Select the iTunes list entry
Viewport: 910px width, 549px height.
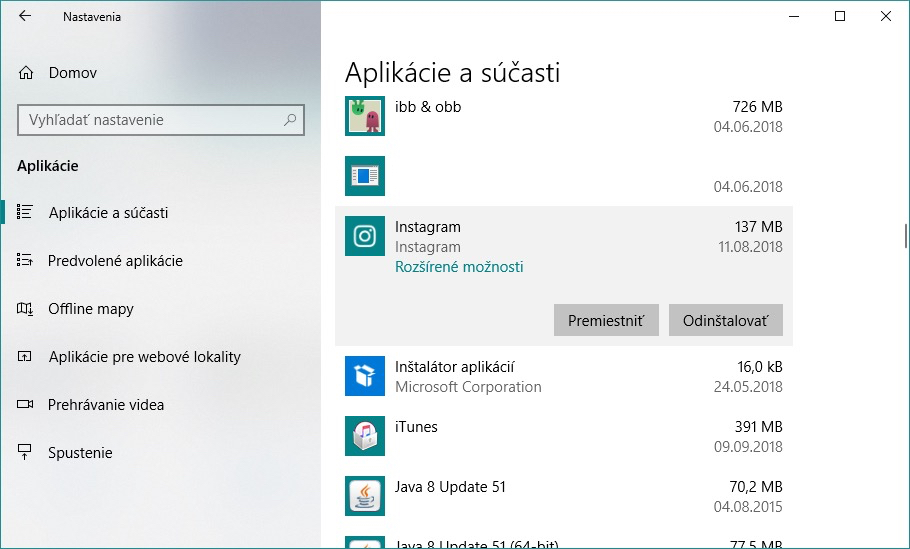point(564,436)
